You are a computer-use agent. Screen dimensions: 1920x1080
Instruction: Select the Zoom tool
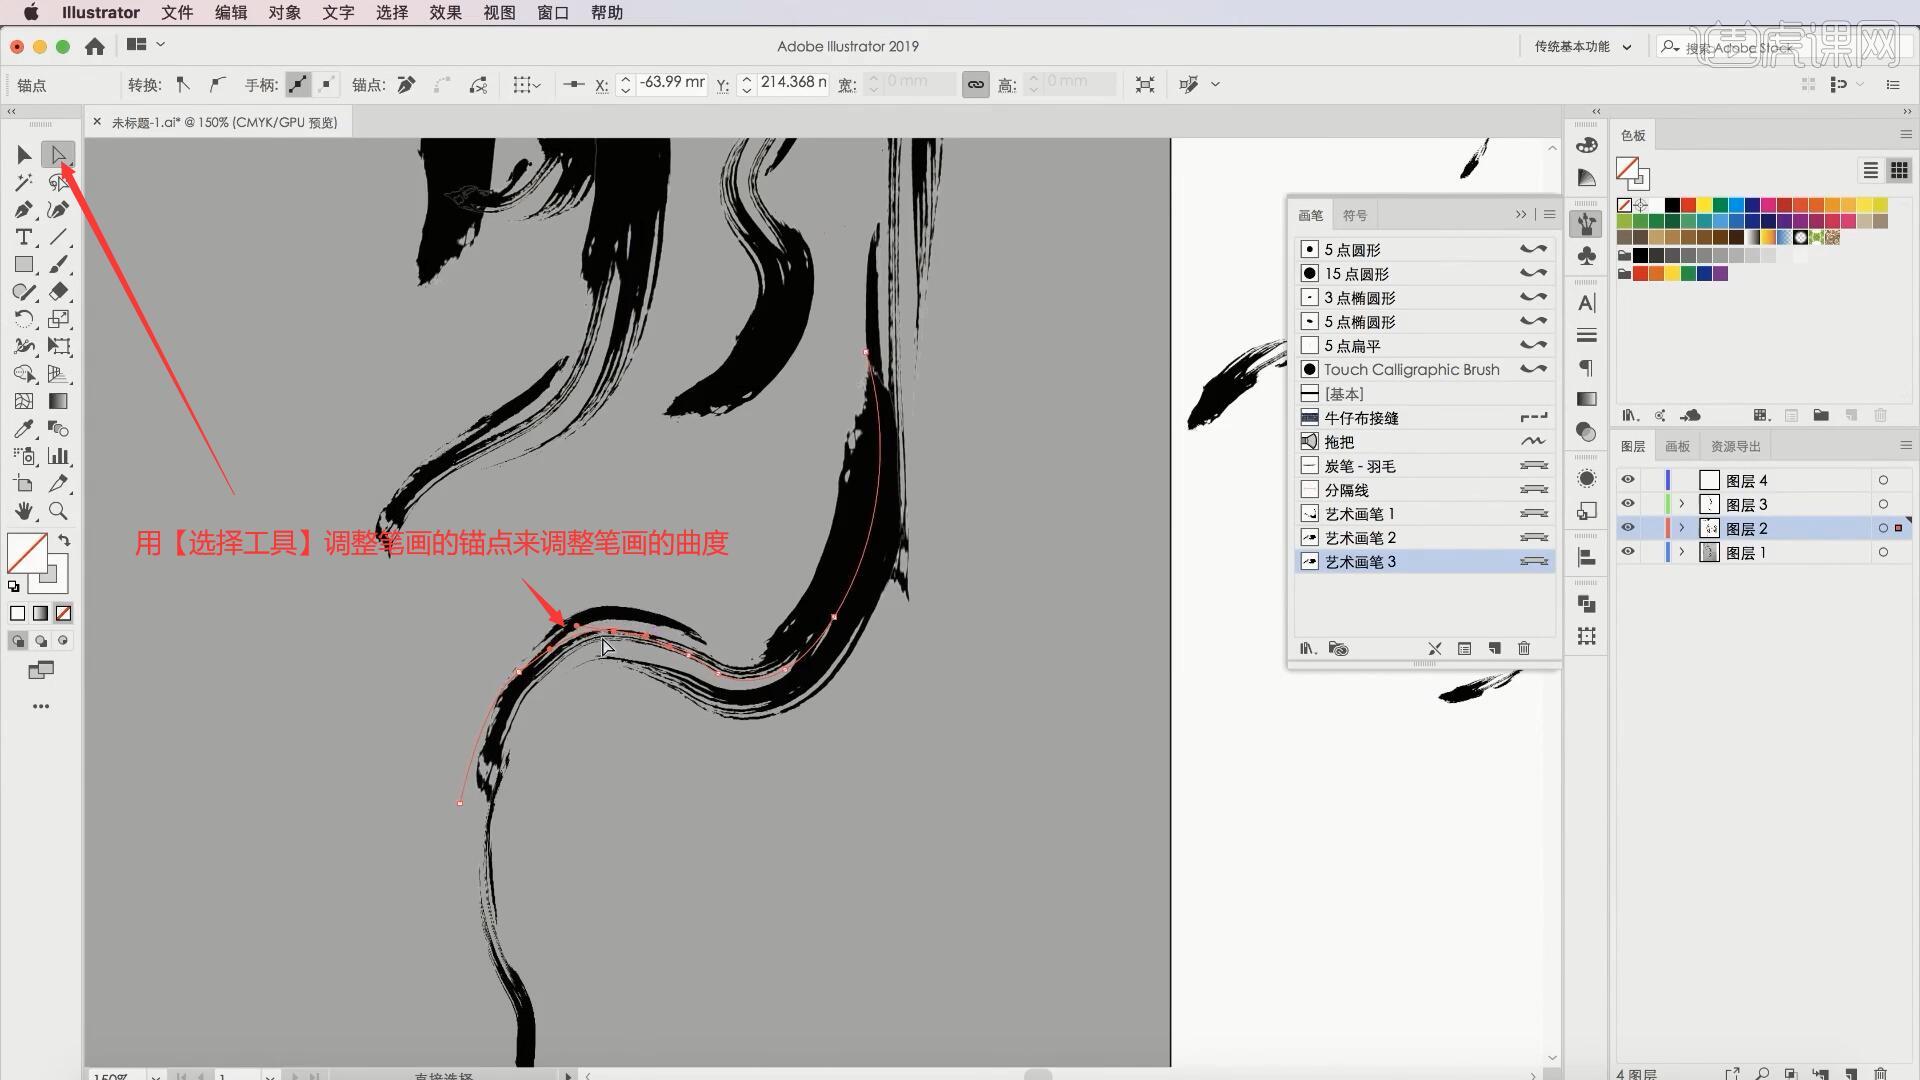click(x=58, y=510)
